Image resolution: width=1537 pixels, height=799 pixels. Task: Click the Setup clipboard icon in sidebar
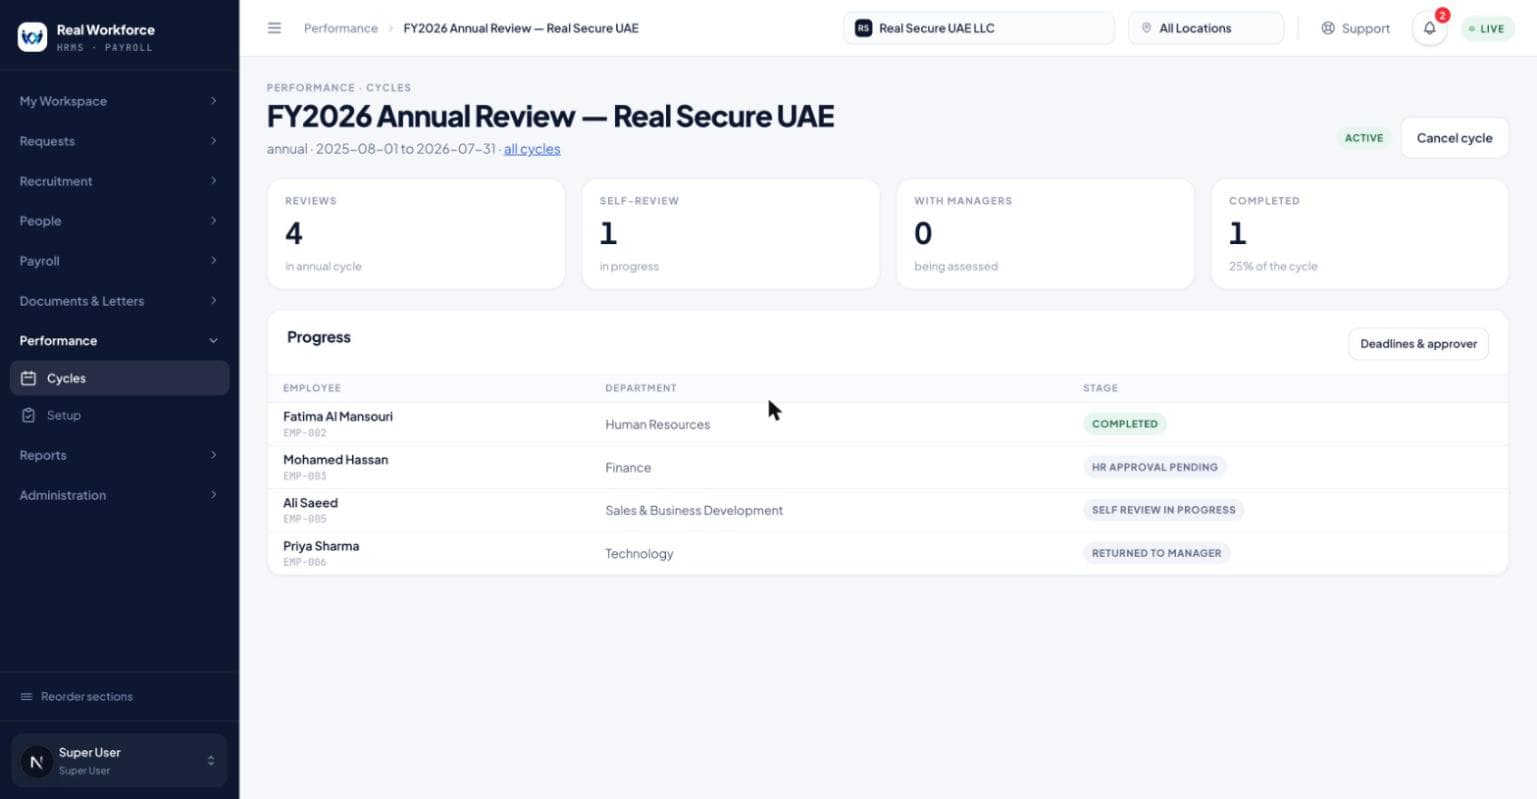pyautogui.click(x=29, y=415)
